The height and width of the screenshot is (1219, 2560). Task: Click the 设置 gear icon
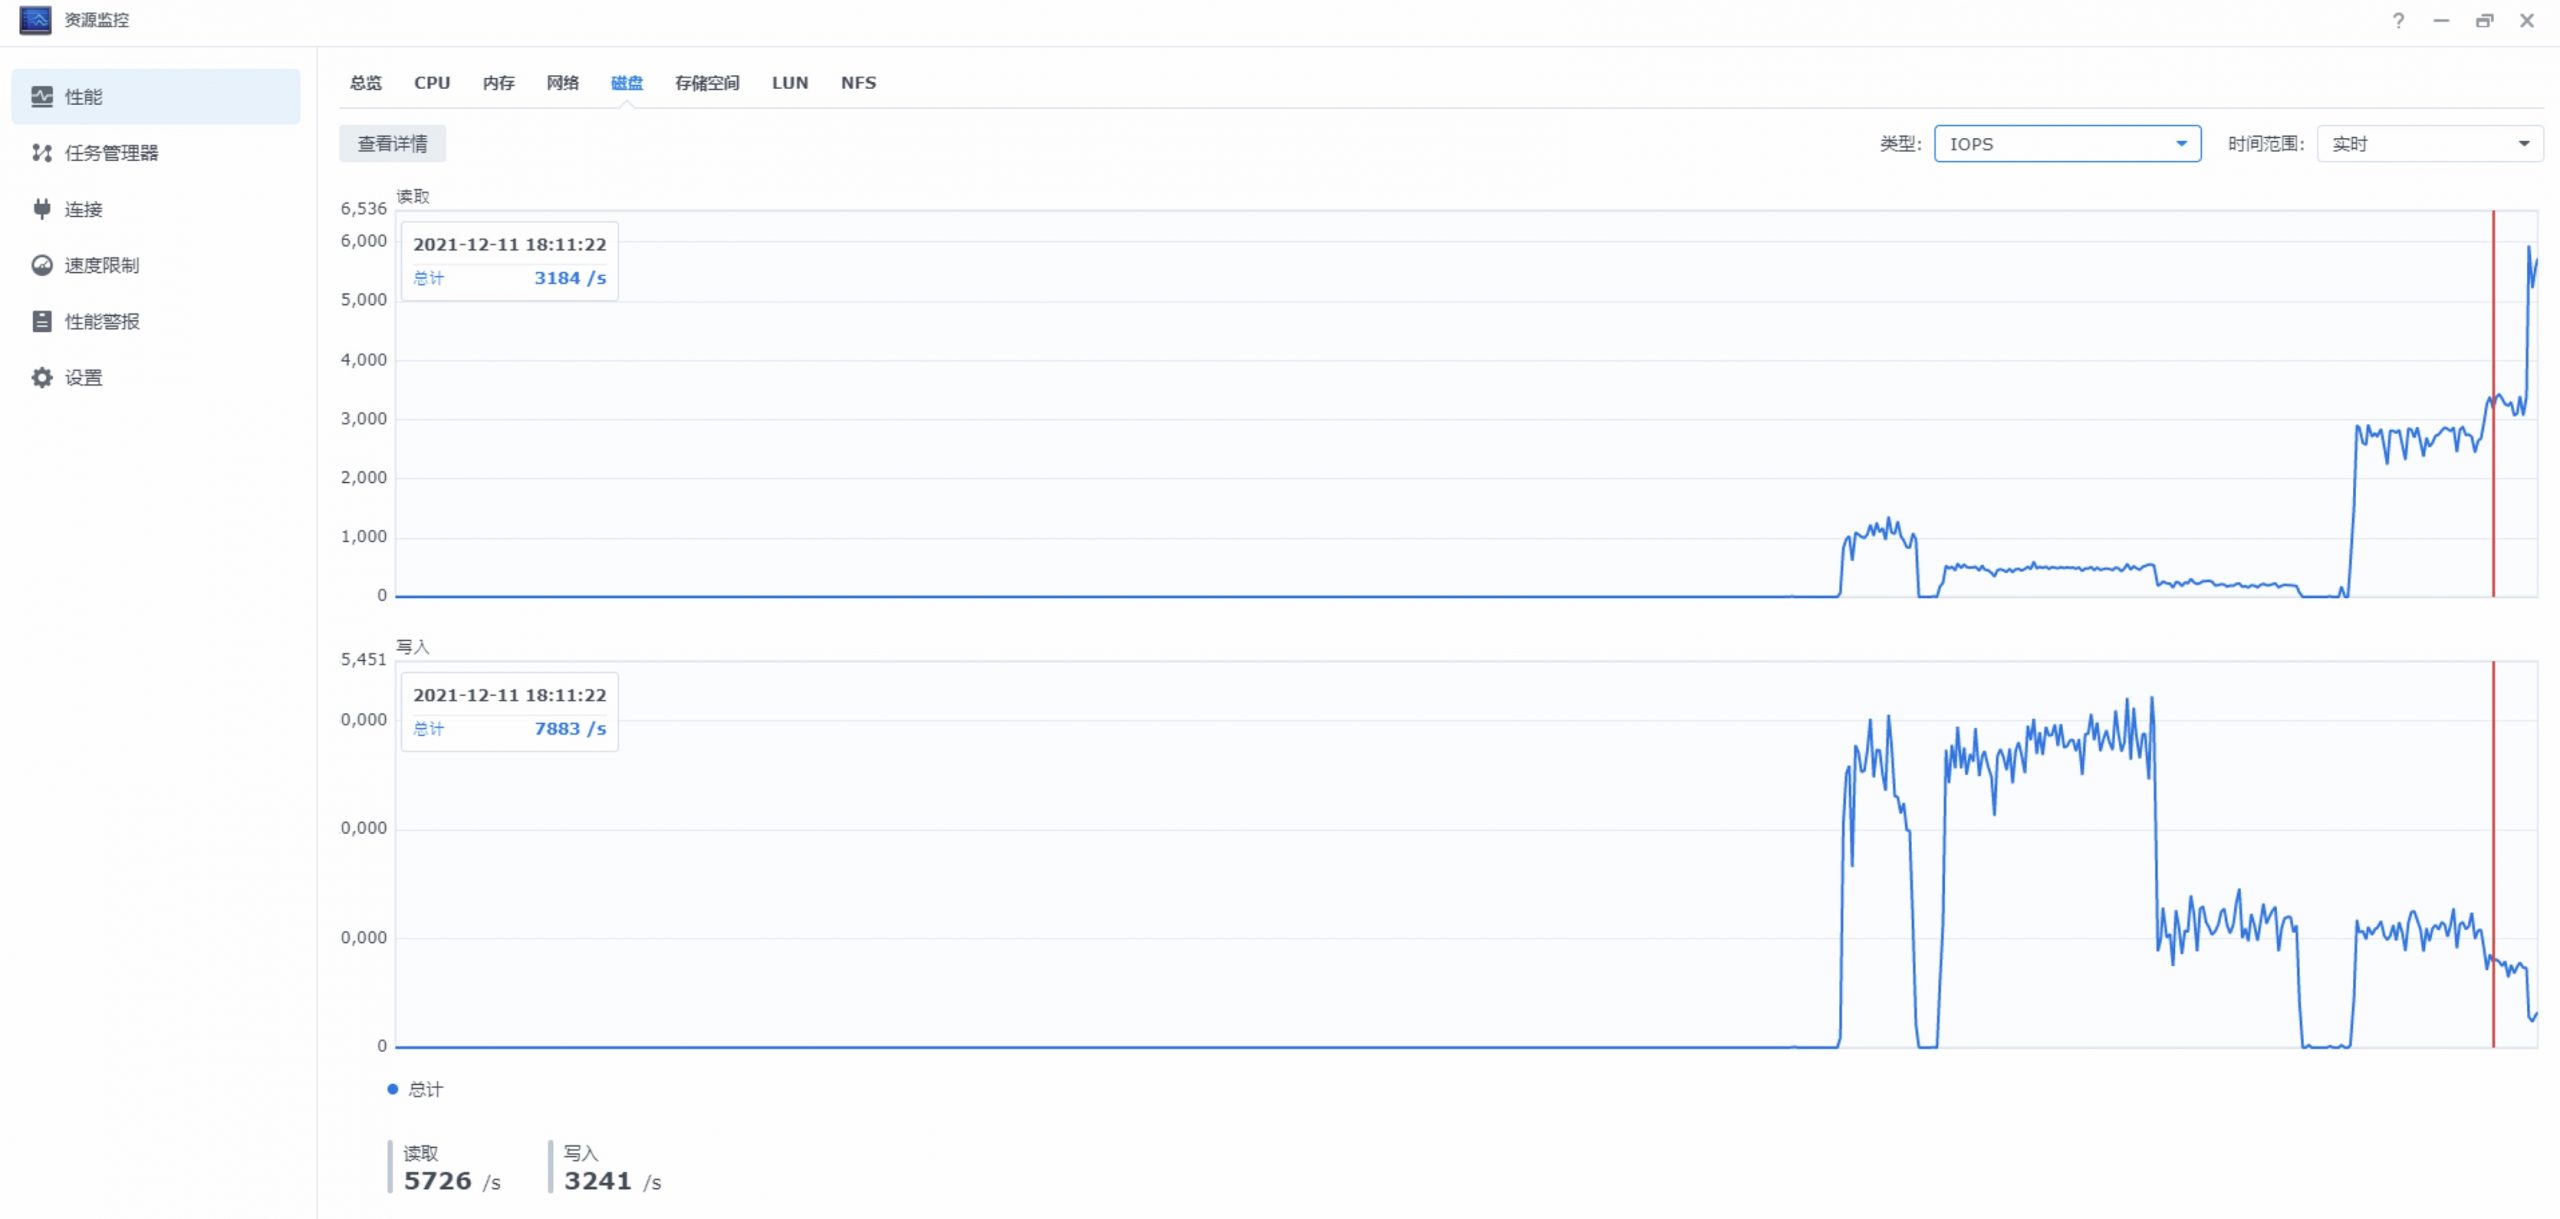[x=42, y=377]
